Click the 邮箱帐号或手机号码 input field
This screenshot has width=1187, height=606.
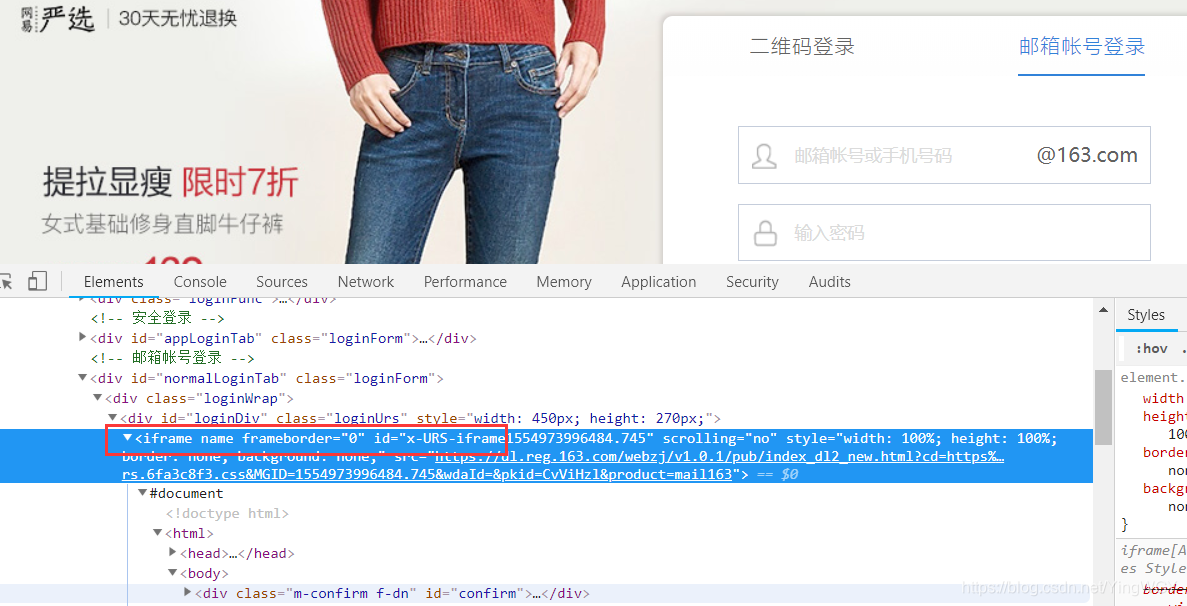click(944, 155)
